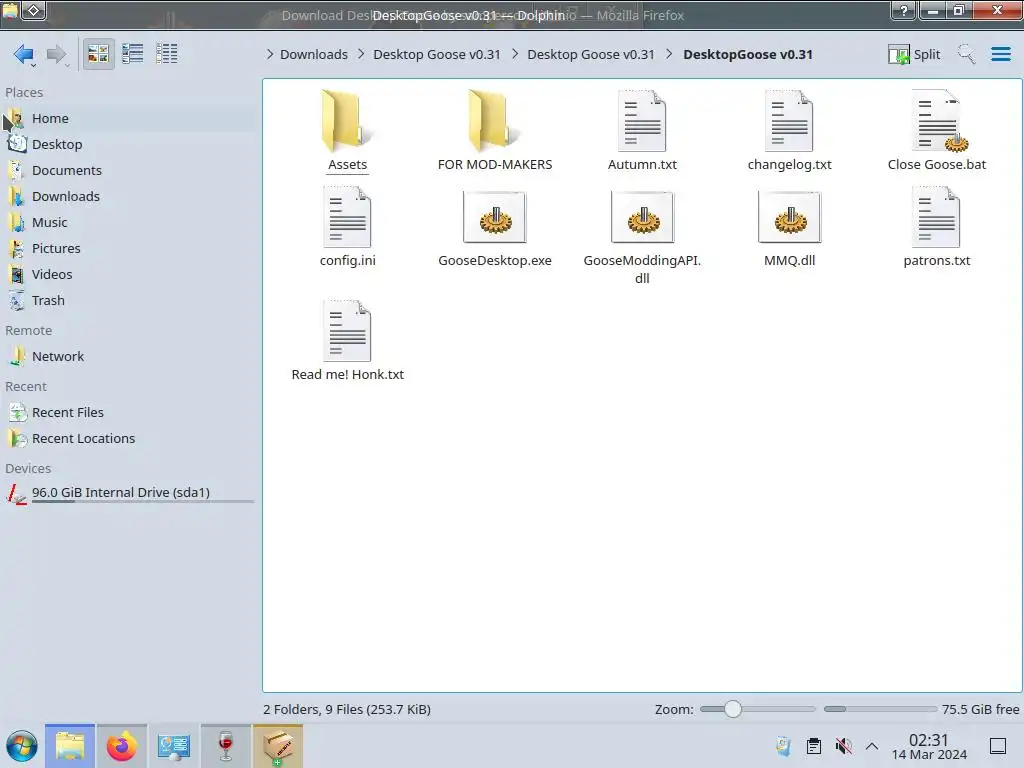Click the muted volume tray icon
Viewport: 1024px width, 768px height.
[x=843, y=746]
